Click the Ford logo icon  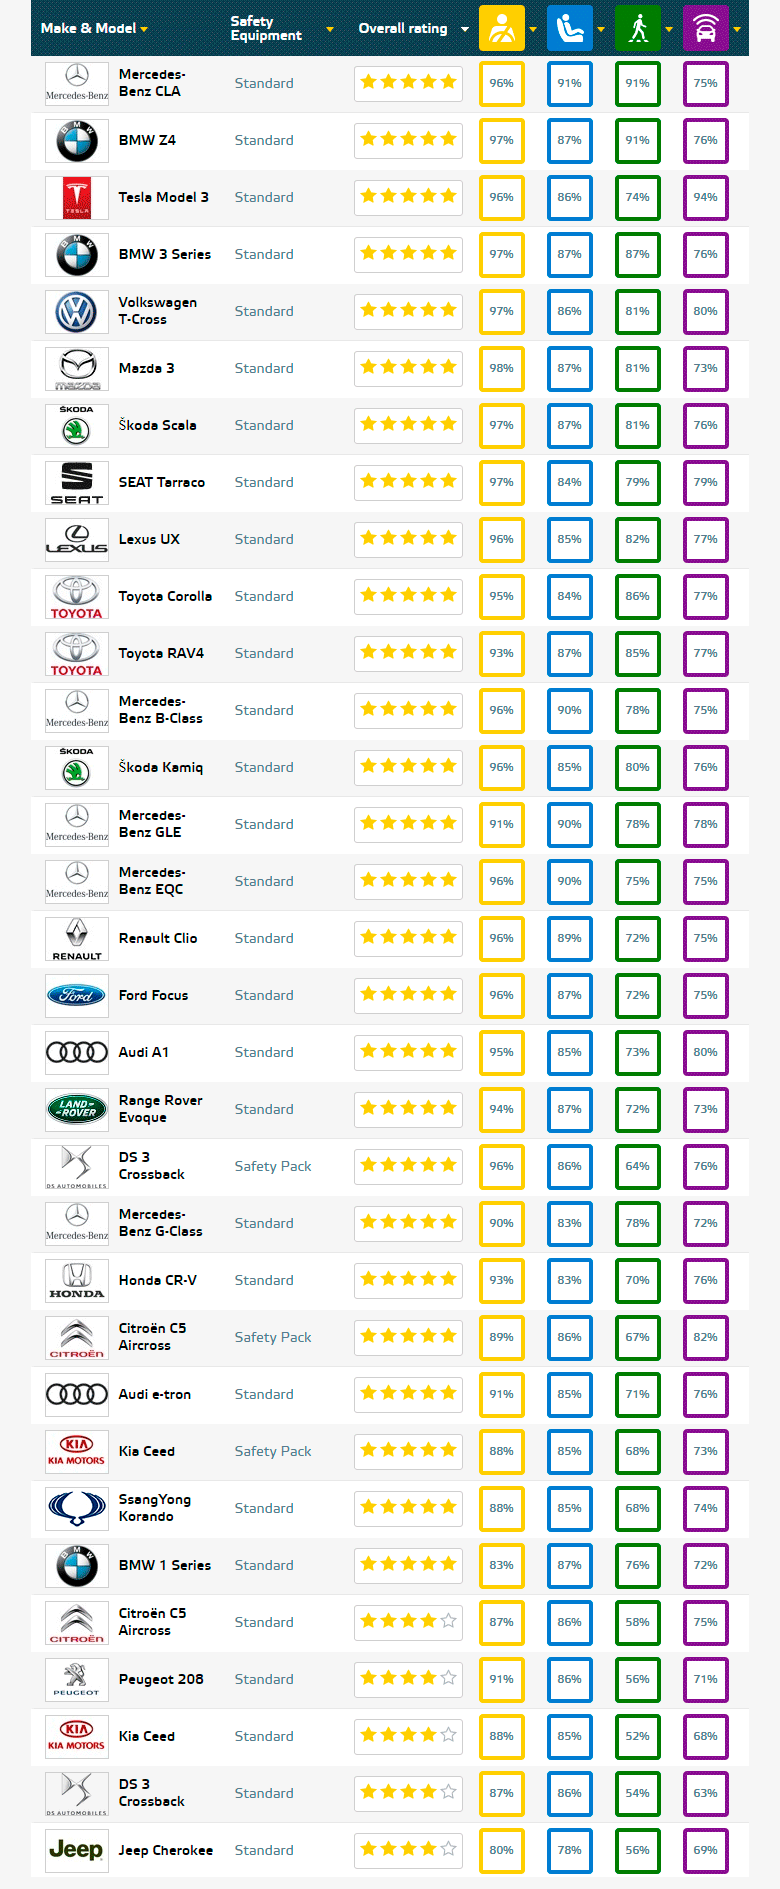77,995
